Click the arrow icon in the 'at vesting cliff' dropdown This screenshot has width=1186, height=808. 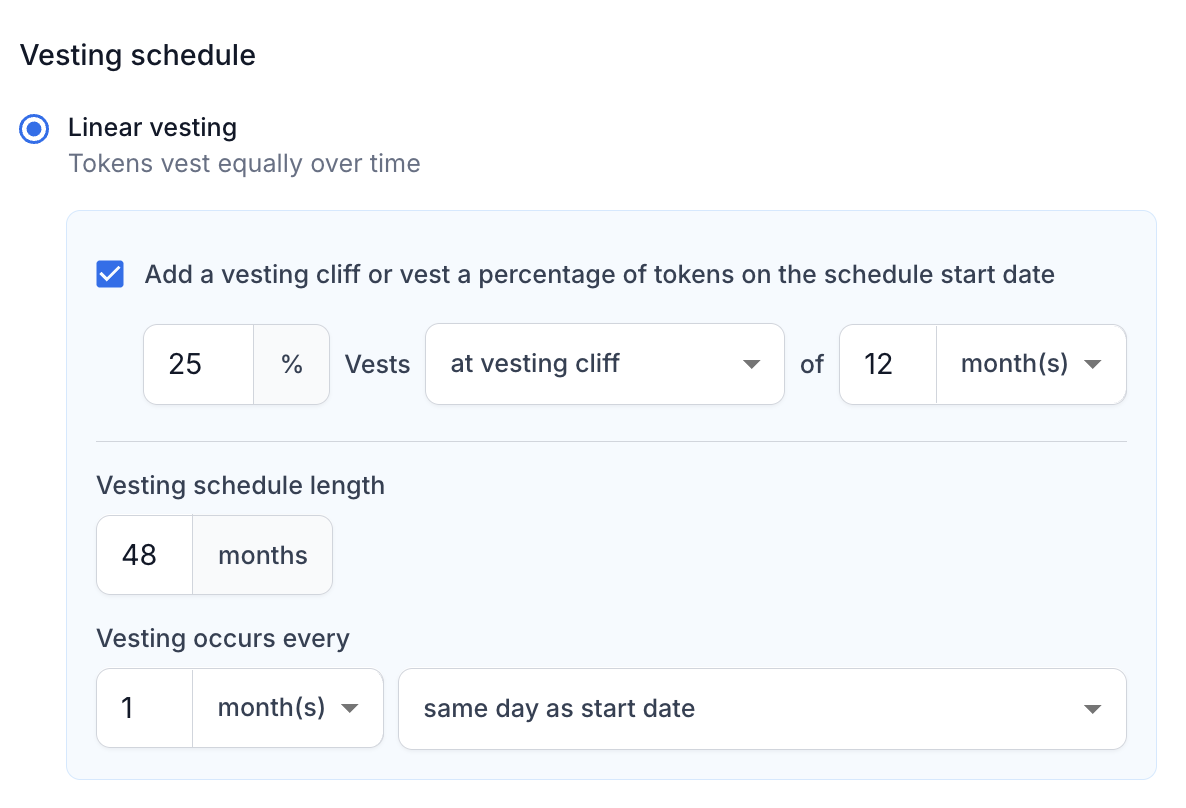click(x=751, y=365)
